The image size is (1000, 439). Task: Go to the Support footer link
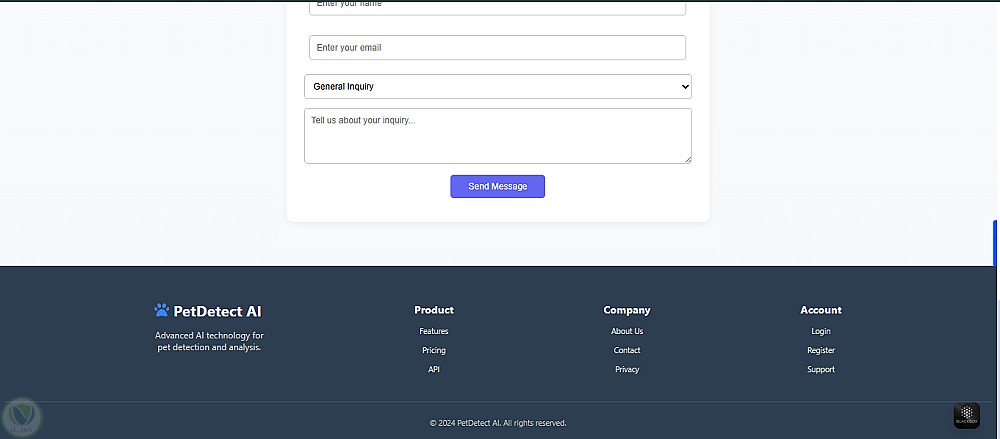[x=821, y=369]
